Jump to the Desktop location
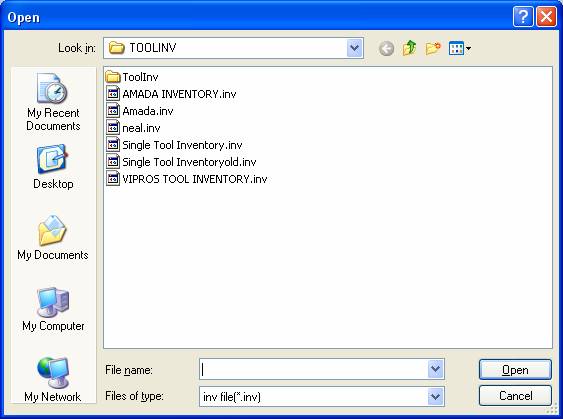This screenshot has width=563, height=419. click(53, 167)
